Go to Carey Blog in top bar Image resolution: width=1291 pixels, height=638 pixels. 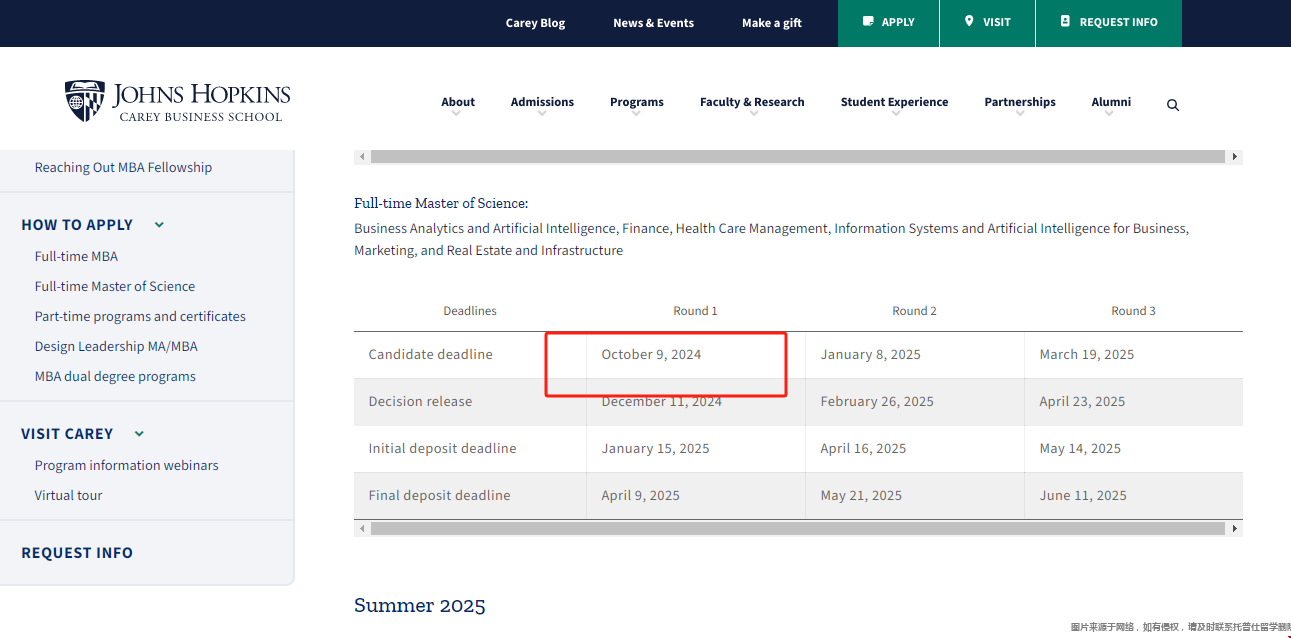tap(535, 23)
